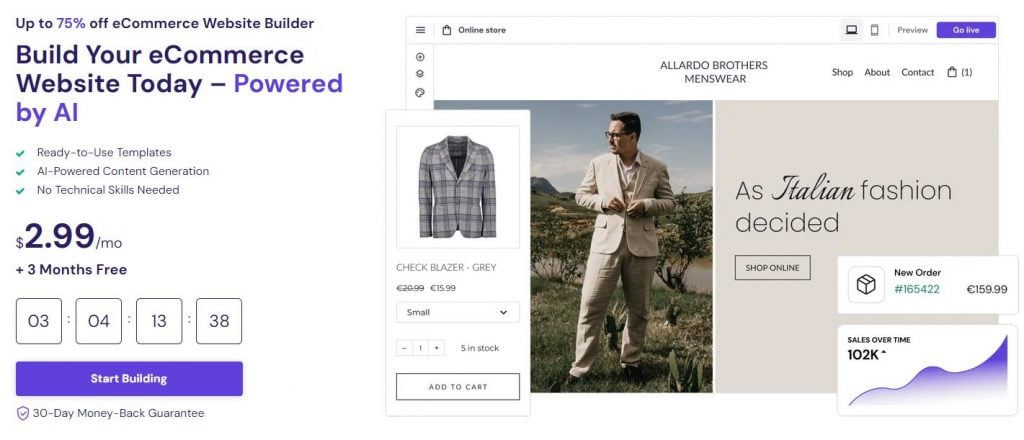The width and height of the screenshot is (1024, 440).
Task: Switch to desktop preview view
Action: (x=851, y=30)
